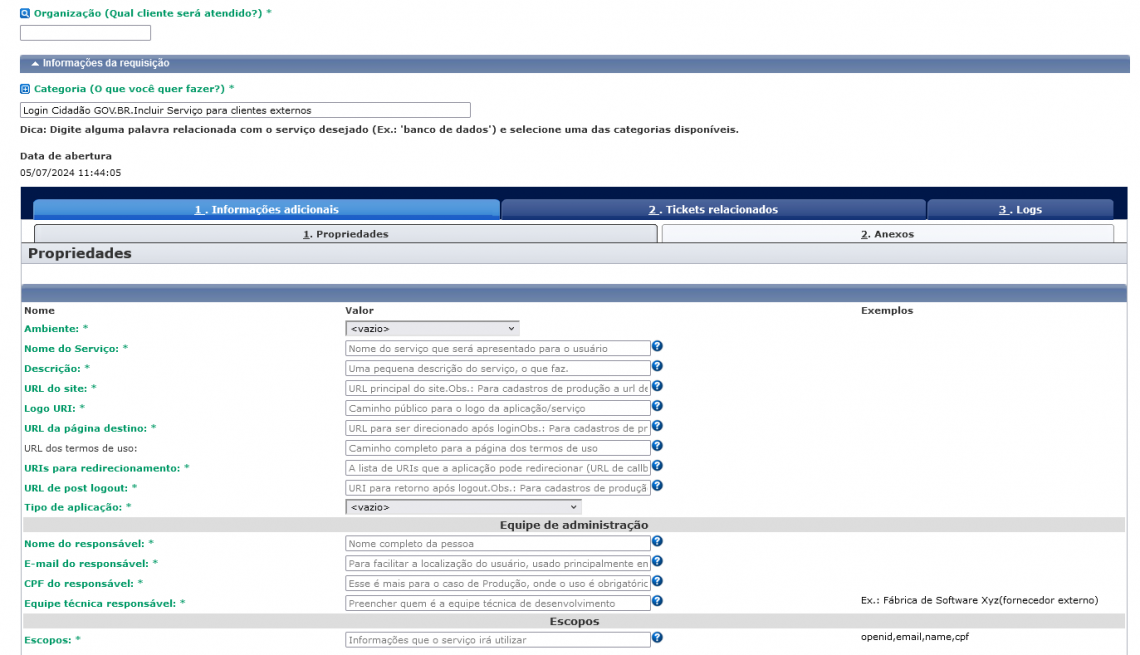The image size is (1140, 655).
Task: Click the Categoria text field
Action: (245, 110)
